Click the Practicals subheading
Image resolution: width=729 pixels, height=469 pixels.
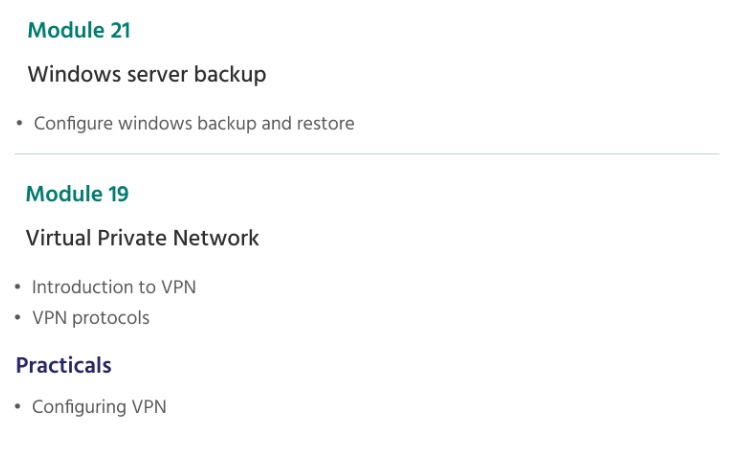point(64,365)
